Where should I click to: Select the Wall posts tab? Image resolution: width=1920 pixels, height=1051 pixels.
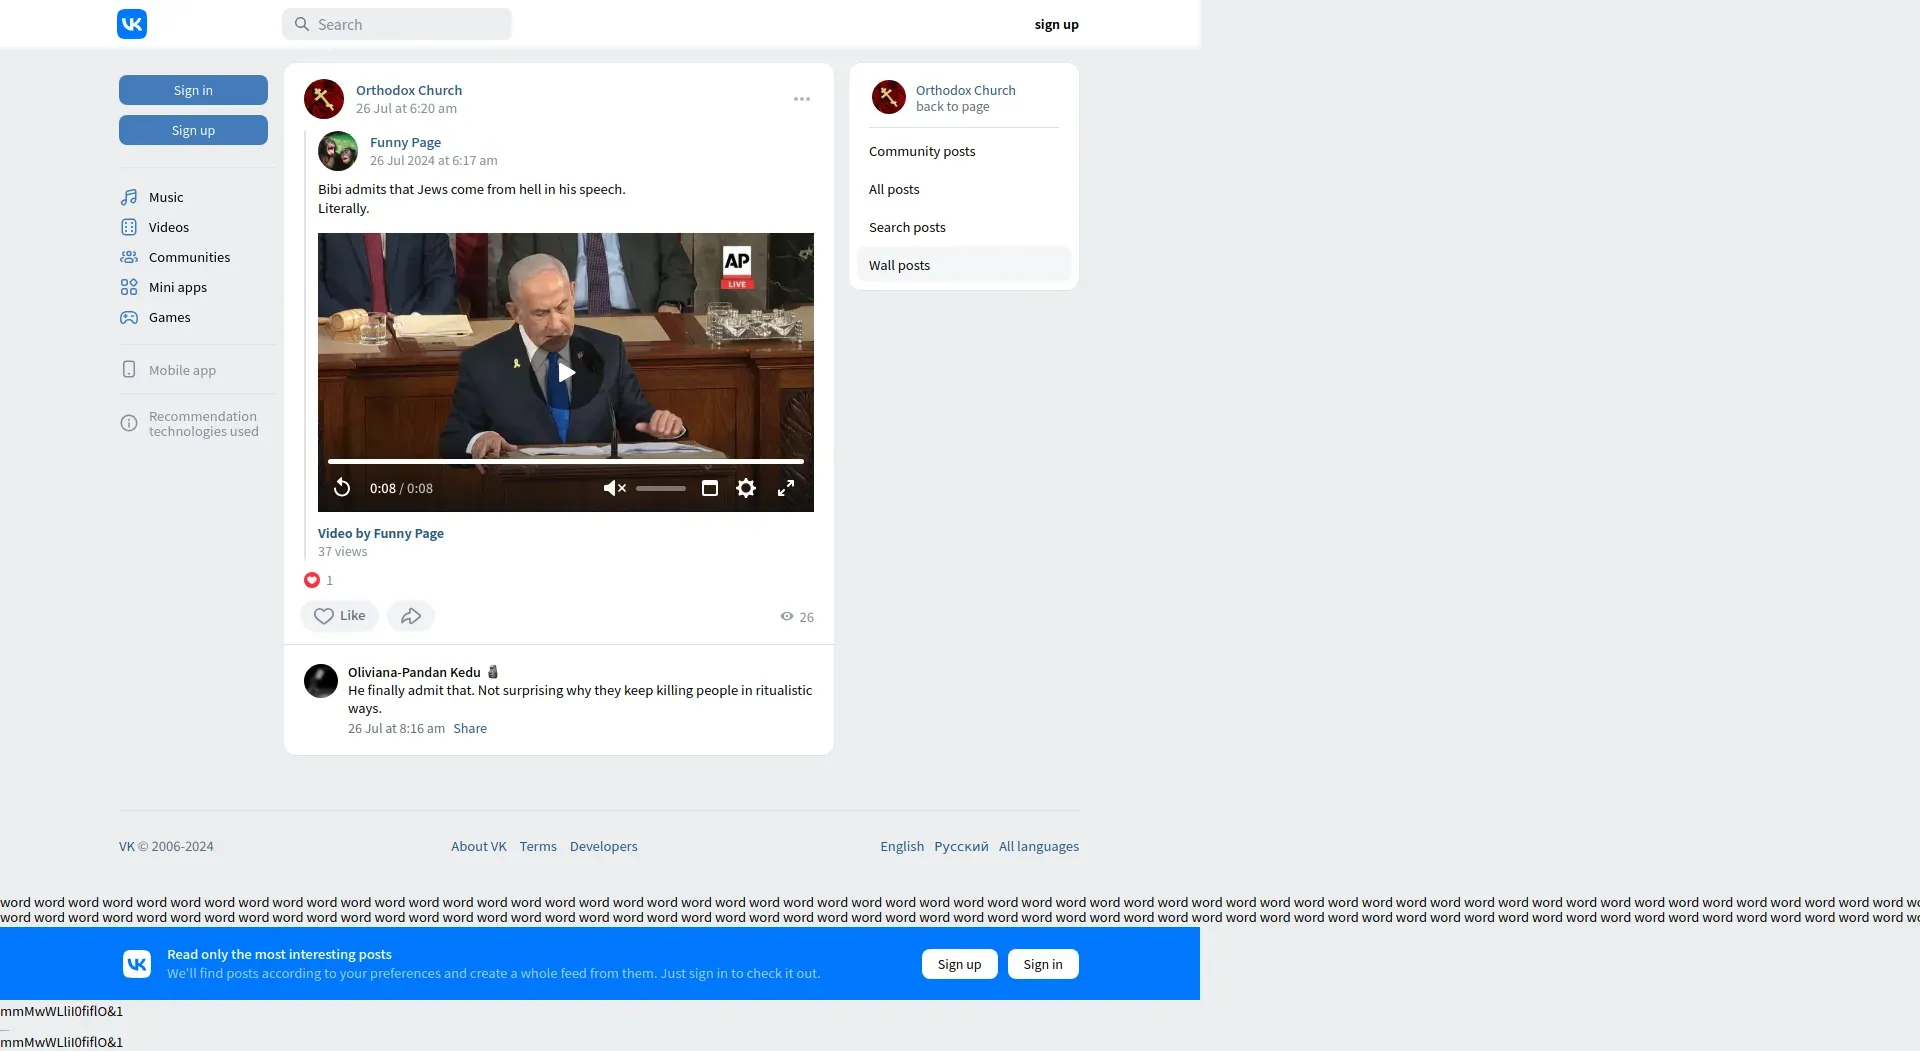(x=964, y=265)
